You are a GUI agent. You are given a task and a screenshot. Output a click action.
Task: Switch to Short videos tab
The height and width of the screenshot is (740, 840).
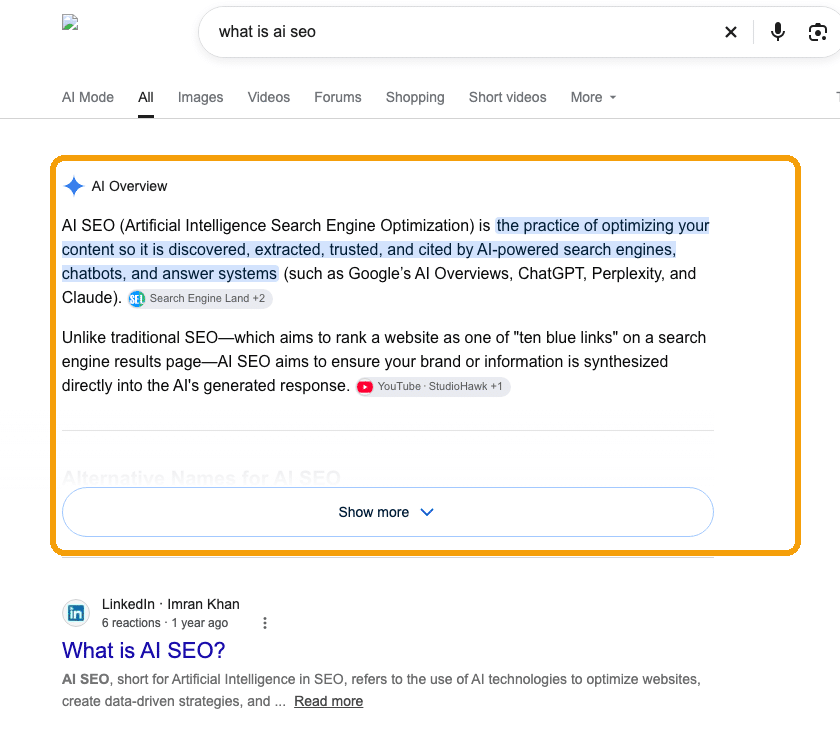tap(507, 98)
